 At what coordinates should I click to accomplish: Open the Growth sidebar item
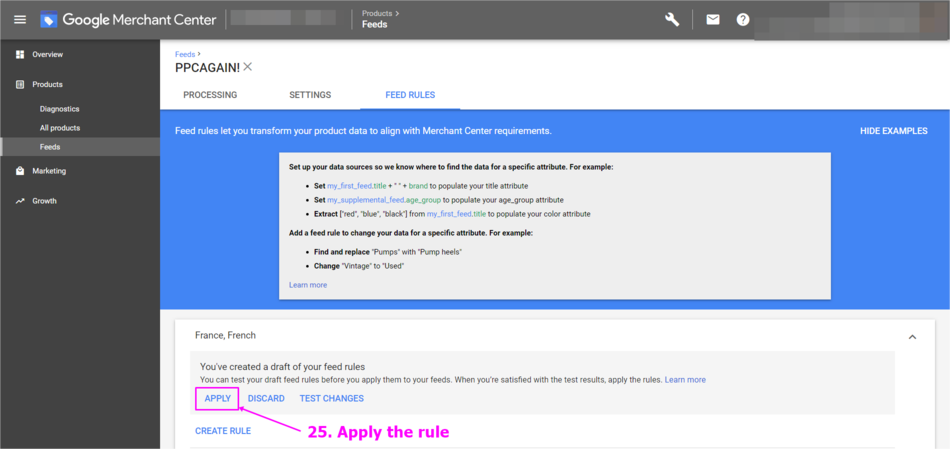click(44, 201)
